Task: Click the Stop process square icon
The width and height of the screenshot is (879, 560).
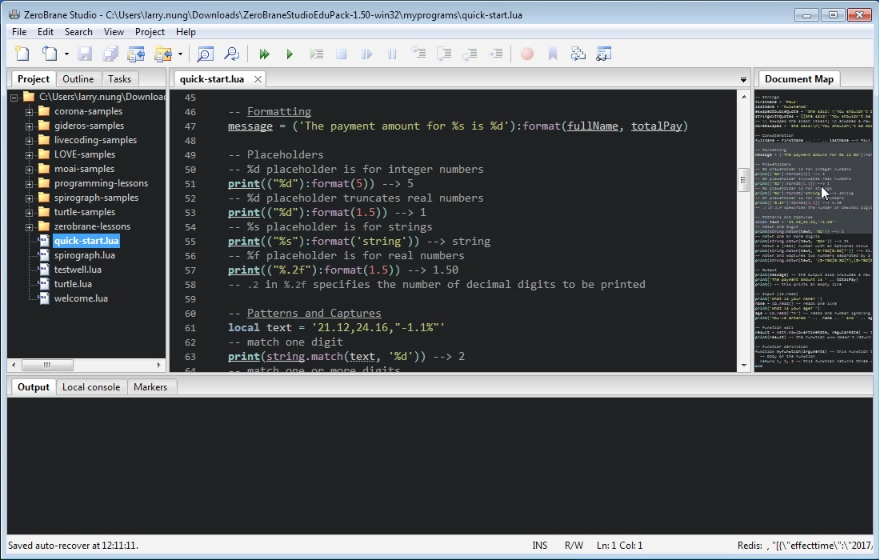Action: [341, 54]
